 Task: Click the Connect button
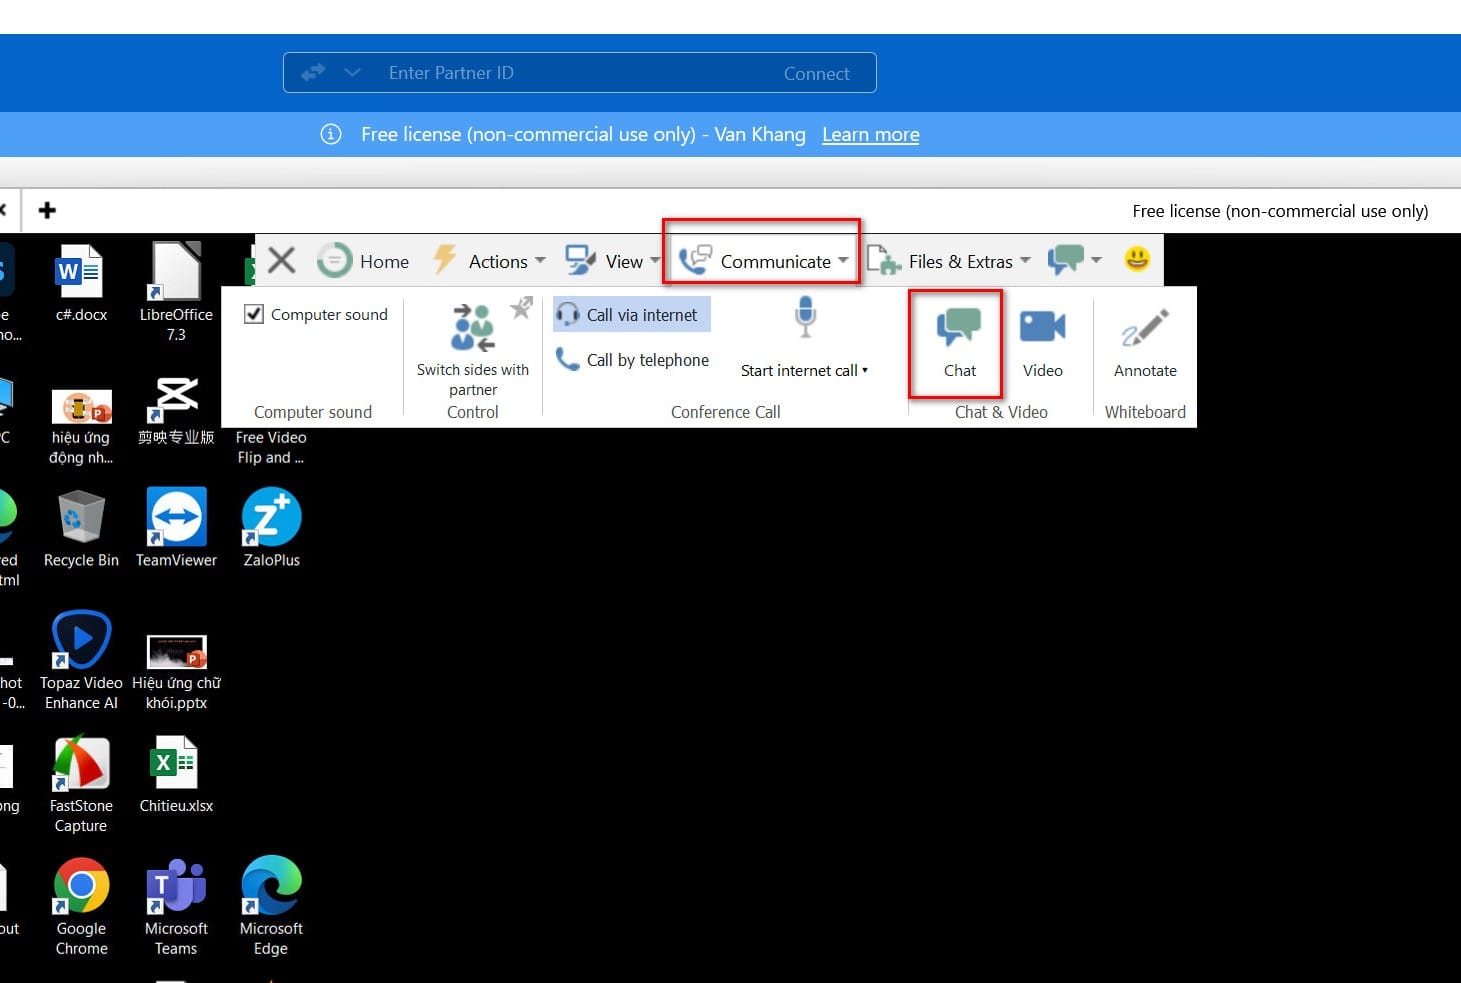pyautogui.click(x=816, y=73)
